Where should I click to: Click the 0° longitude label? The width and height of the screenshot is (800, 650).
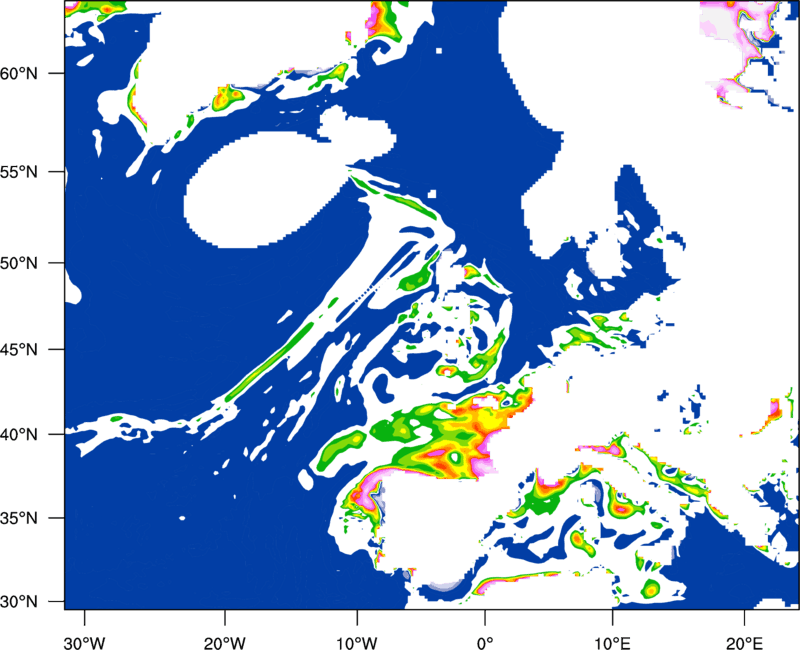point(485,643)
